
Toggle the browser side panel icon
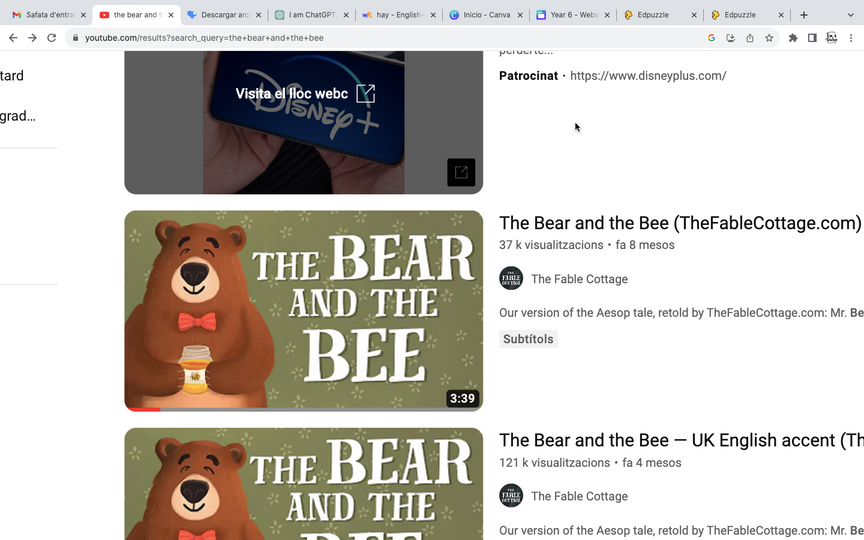pos(812,38)
